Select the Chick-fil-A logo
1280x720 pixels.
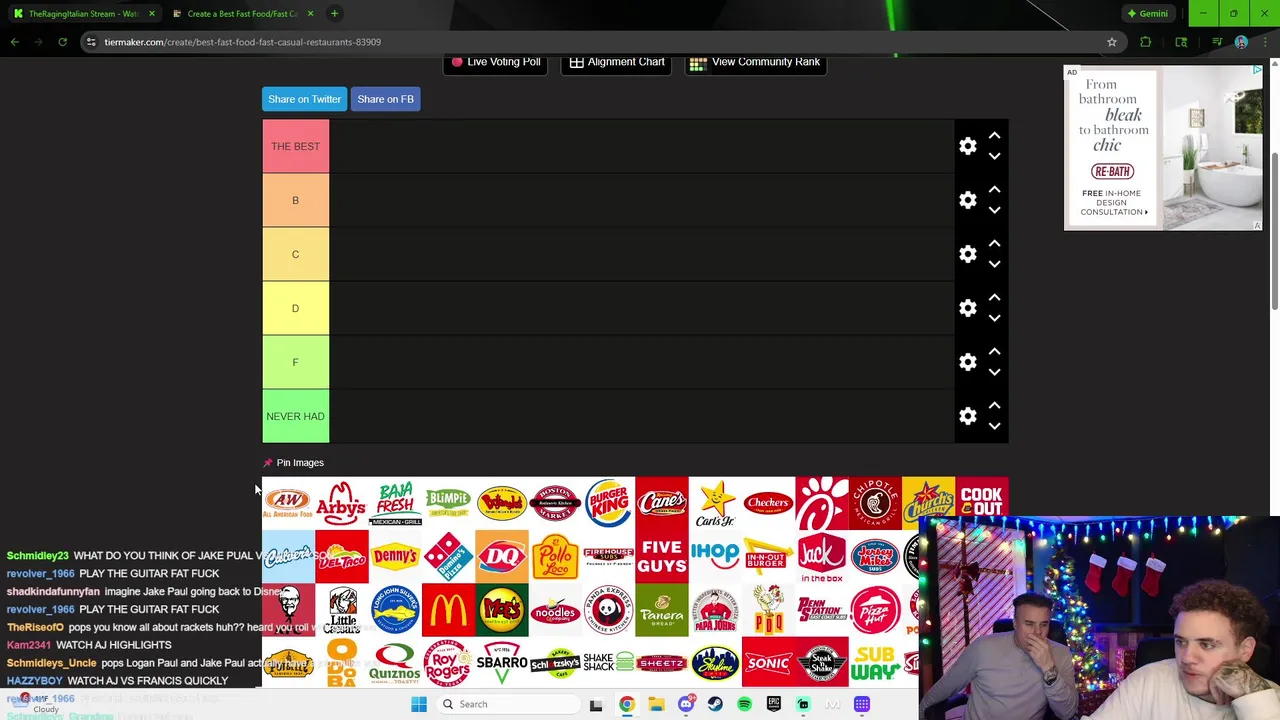click(x=822, y=503)
